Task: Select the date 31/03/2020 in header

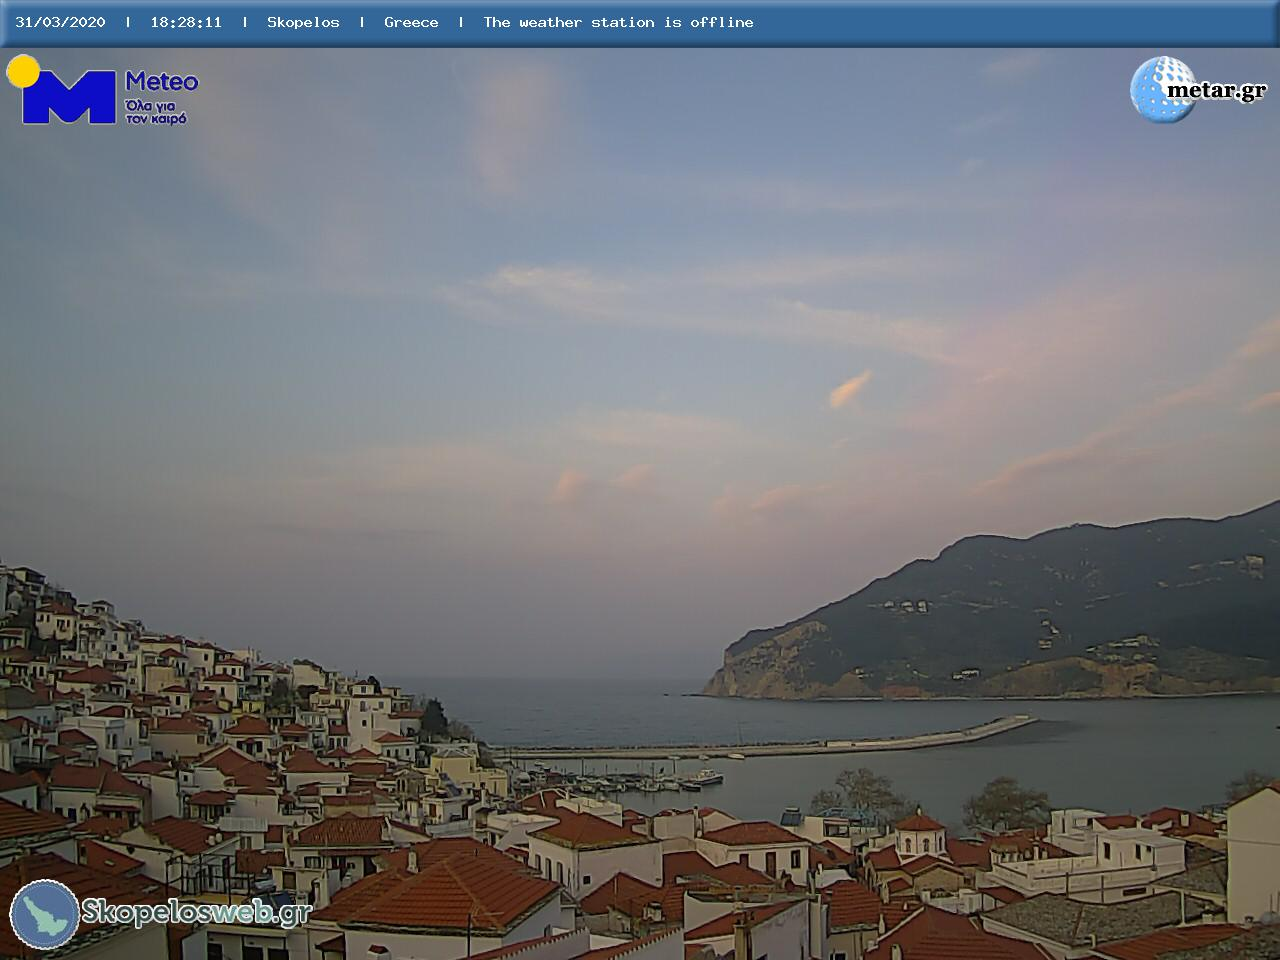Action: click(x=60, y=22)
